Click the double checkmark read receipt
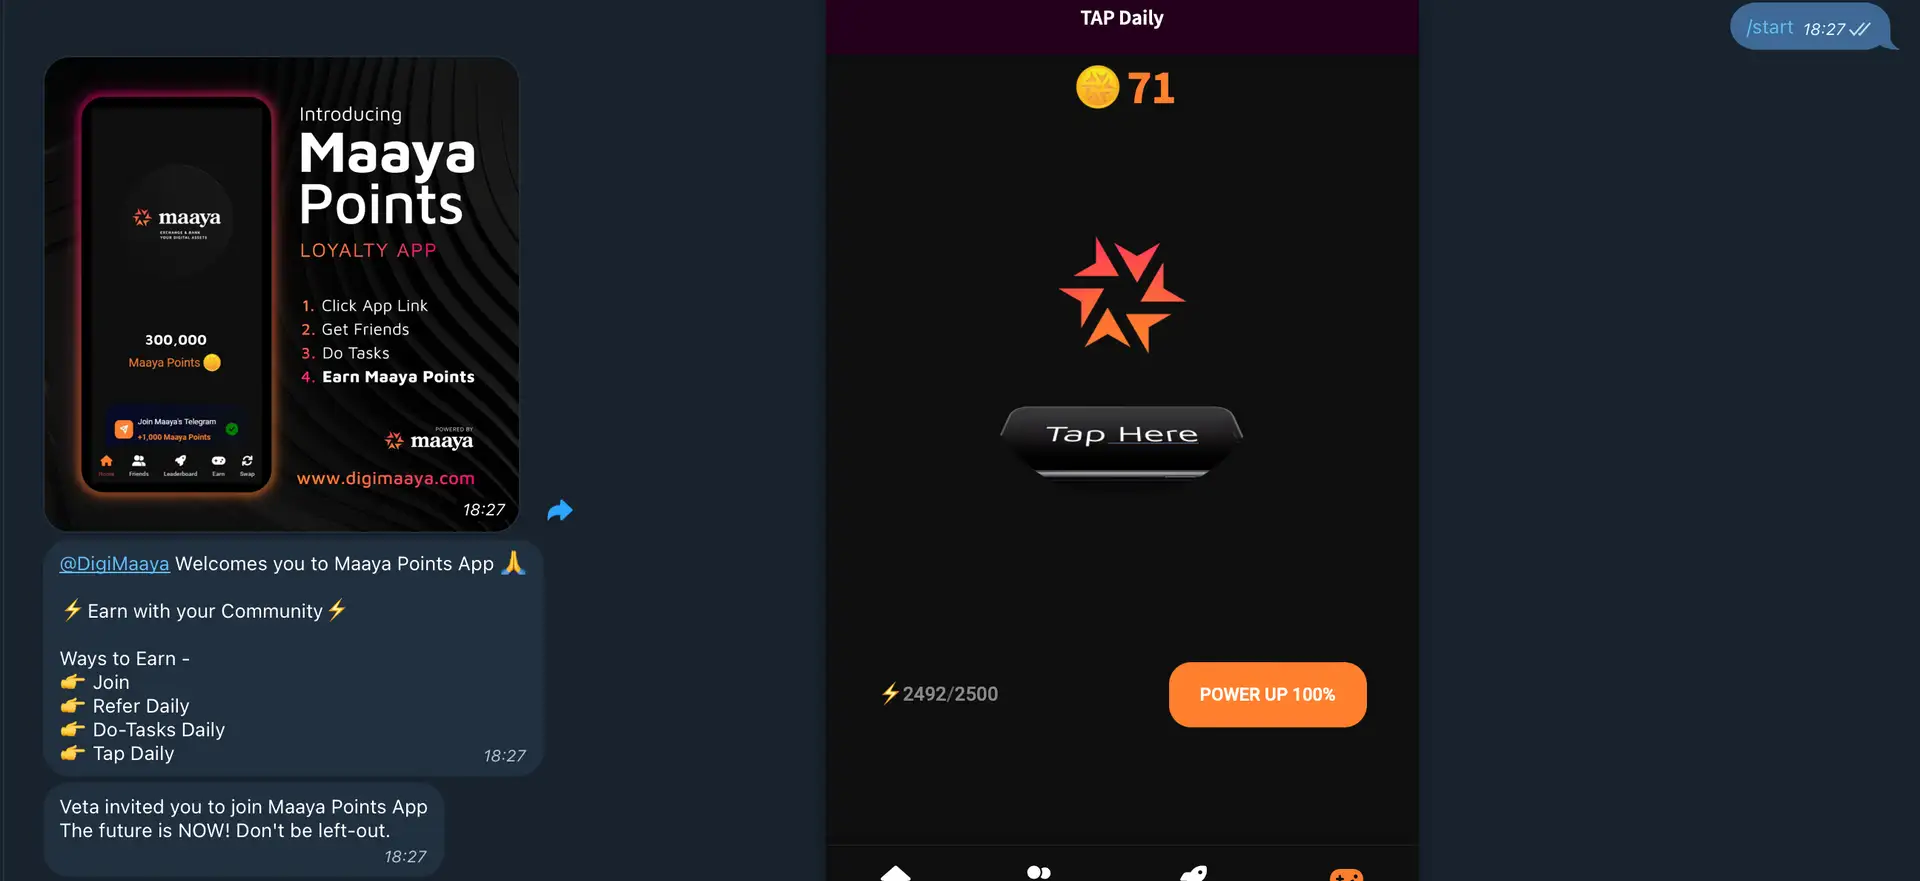 pyautogui.click(x=1860, y=29)
